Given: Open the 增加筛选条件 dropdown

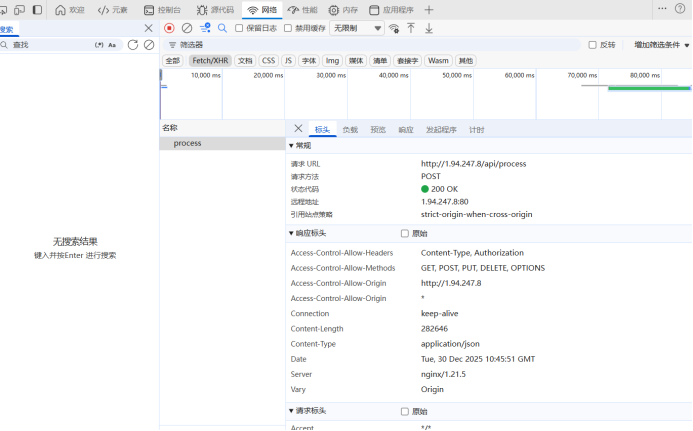Looking at the screenshot, I should click(662, 45).
